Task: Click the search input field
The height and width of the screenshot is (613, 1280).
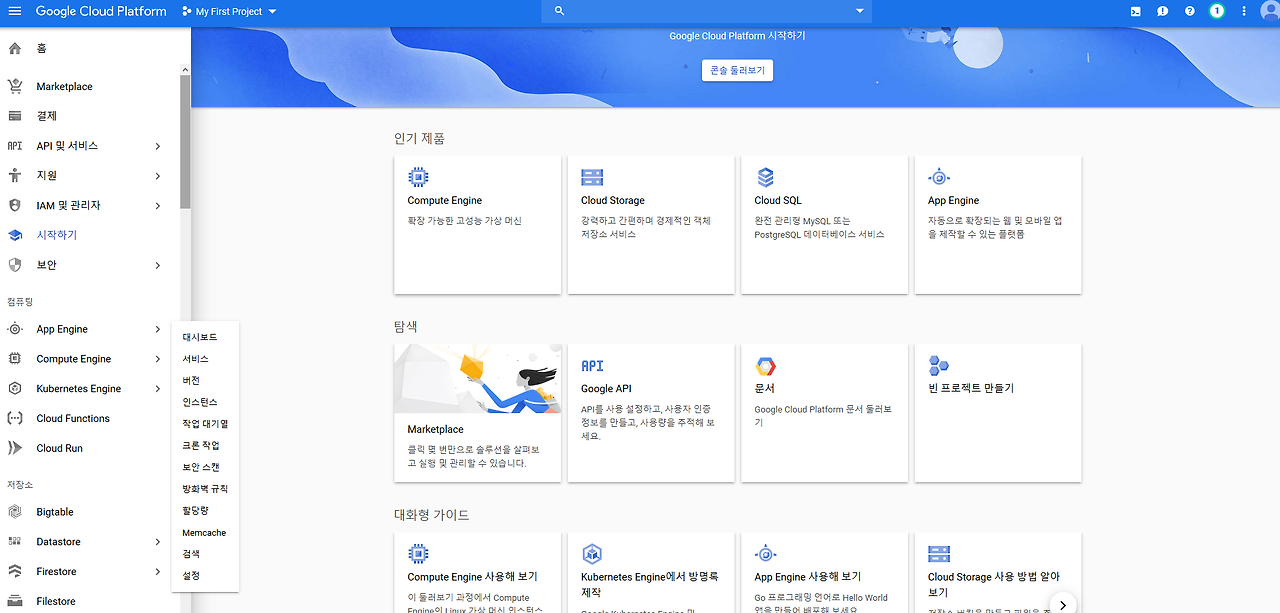Action: point(706,11)
